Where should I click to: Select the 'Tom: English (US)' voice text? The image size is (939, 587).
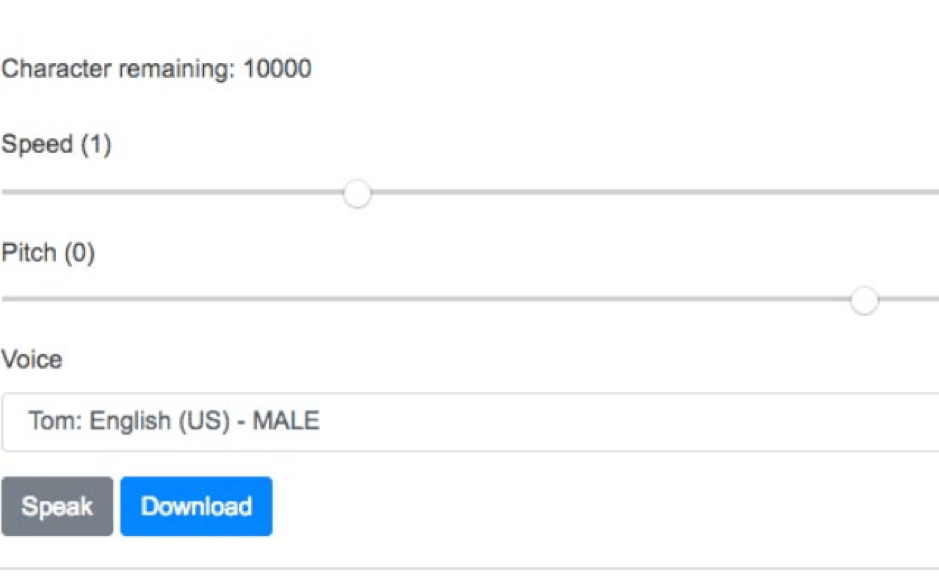click(129, 421)
